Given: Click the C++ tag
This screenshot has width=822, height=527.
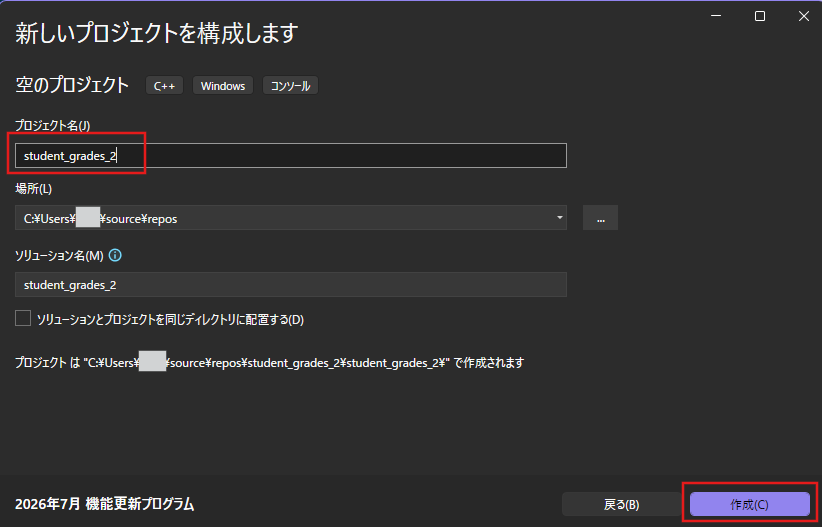Looking at the screenshot, I should (164, 85).
